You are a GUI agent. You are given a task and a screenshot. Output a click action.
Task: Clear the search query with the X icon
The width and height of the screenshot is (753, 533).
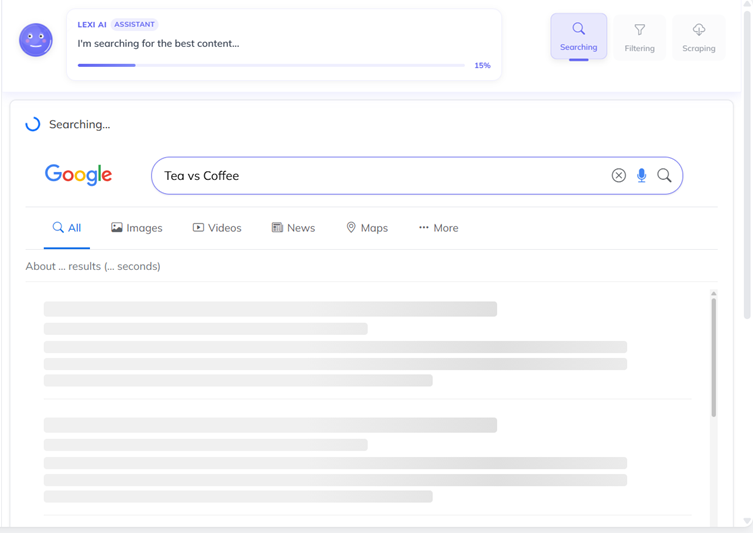(619, 176)
